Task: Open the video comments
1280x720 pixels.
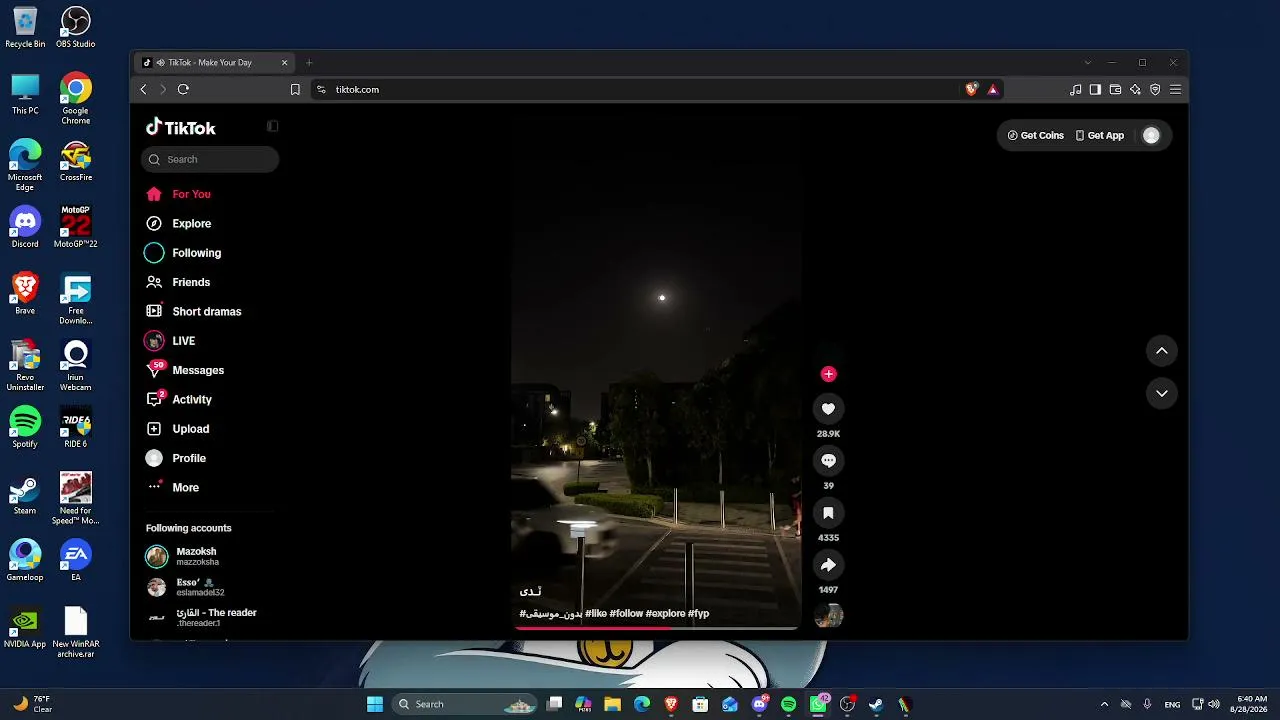Action: [x=828, y=460]
